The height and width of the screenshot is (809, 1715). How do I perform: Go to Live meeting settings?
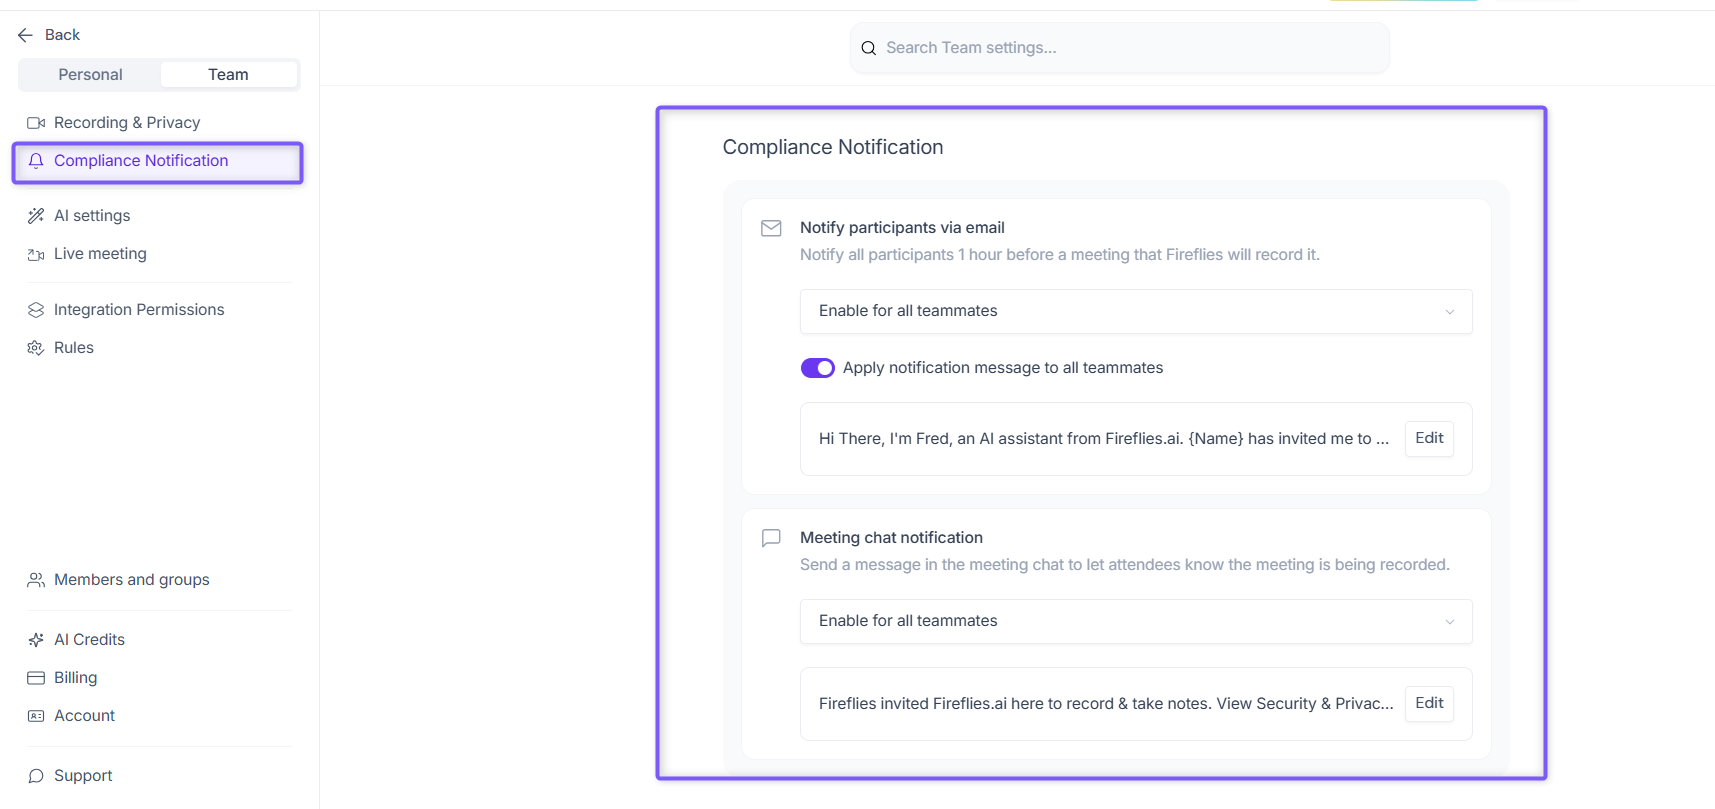coord(100,254)
